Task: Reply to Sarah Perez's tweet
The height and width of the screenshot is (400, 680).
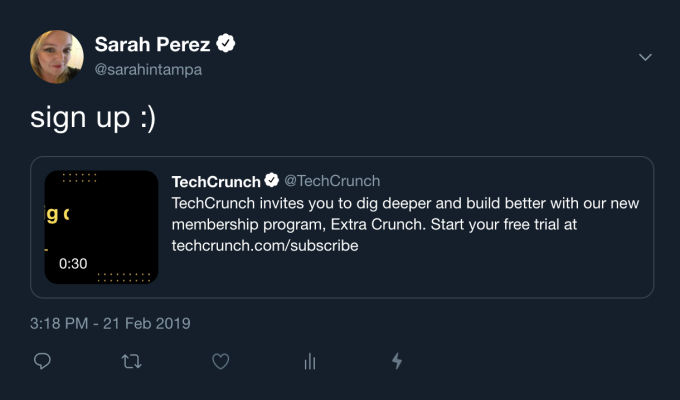Action: pos(42,361)
